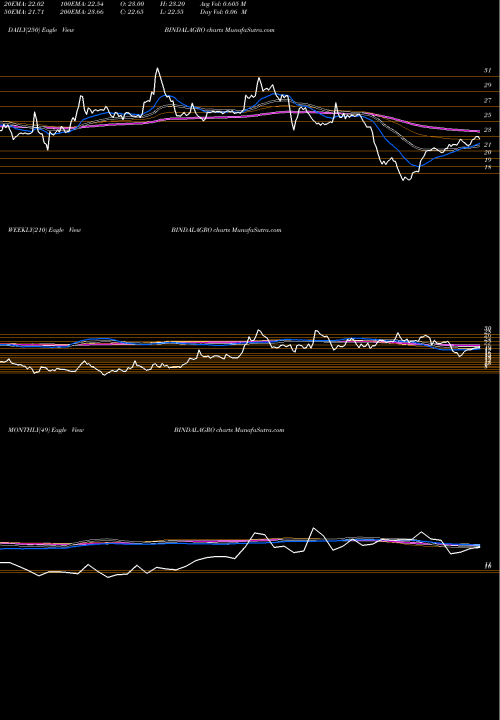Click the 23 price axis label on daily chart
Image resolution: width=500 pixels, height=720 pixels.
(x=487, y=129)
